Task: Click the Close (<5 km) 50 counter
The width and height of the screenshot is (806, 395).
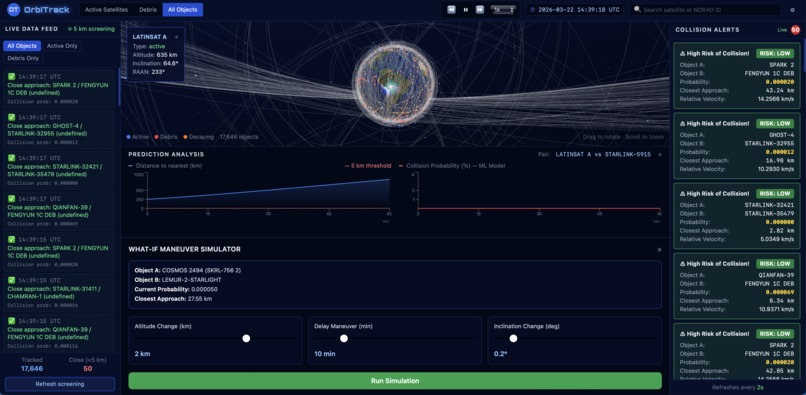Action: [x=87, y=365]
